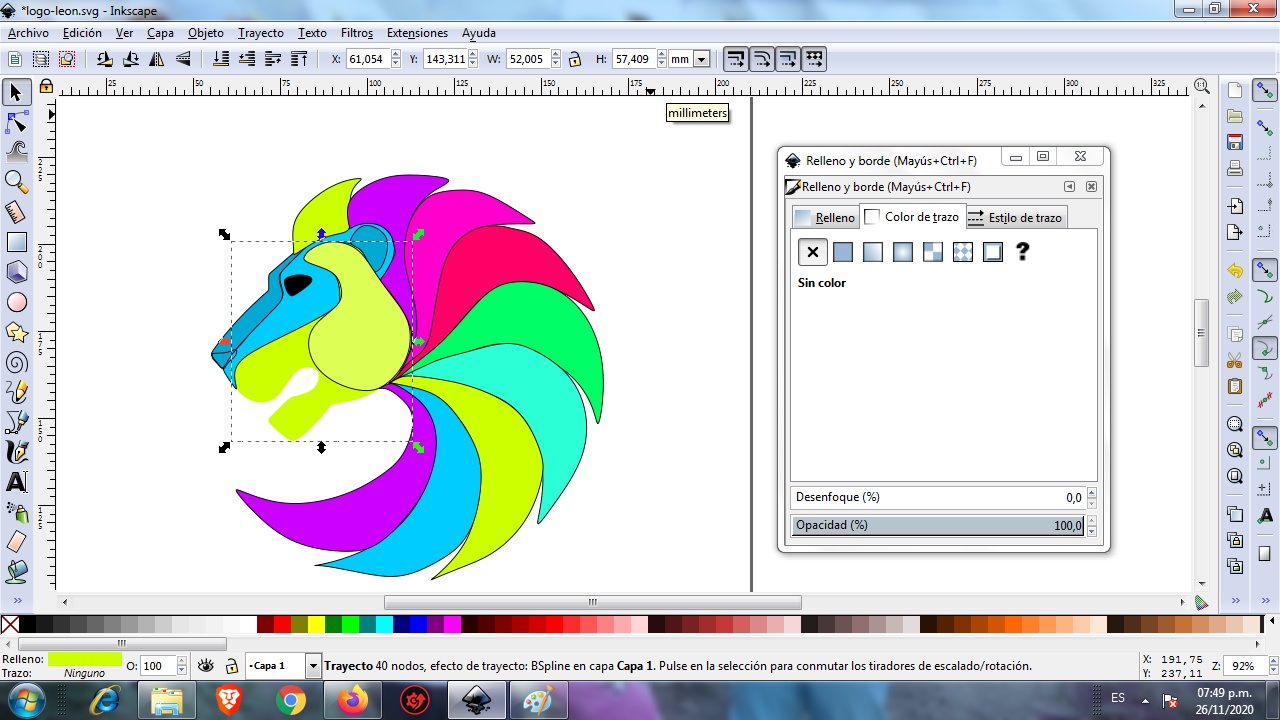Select the Tweak tool

[16, 152]
